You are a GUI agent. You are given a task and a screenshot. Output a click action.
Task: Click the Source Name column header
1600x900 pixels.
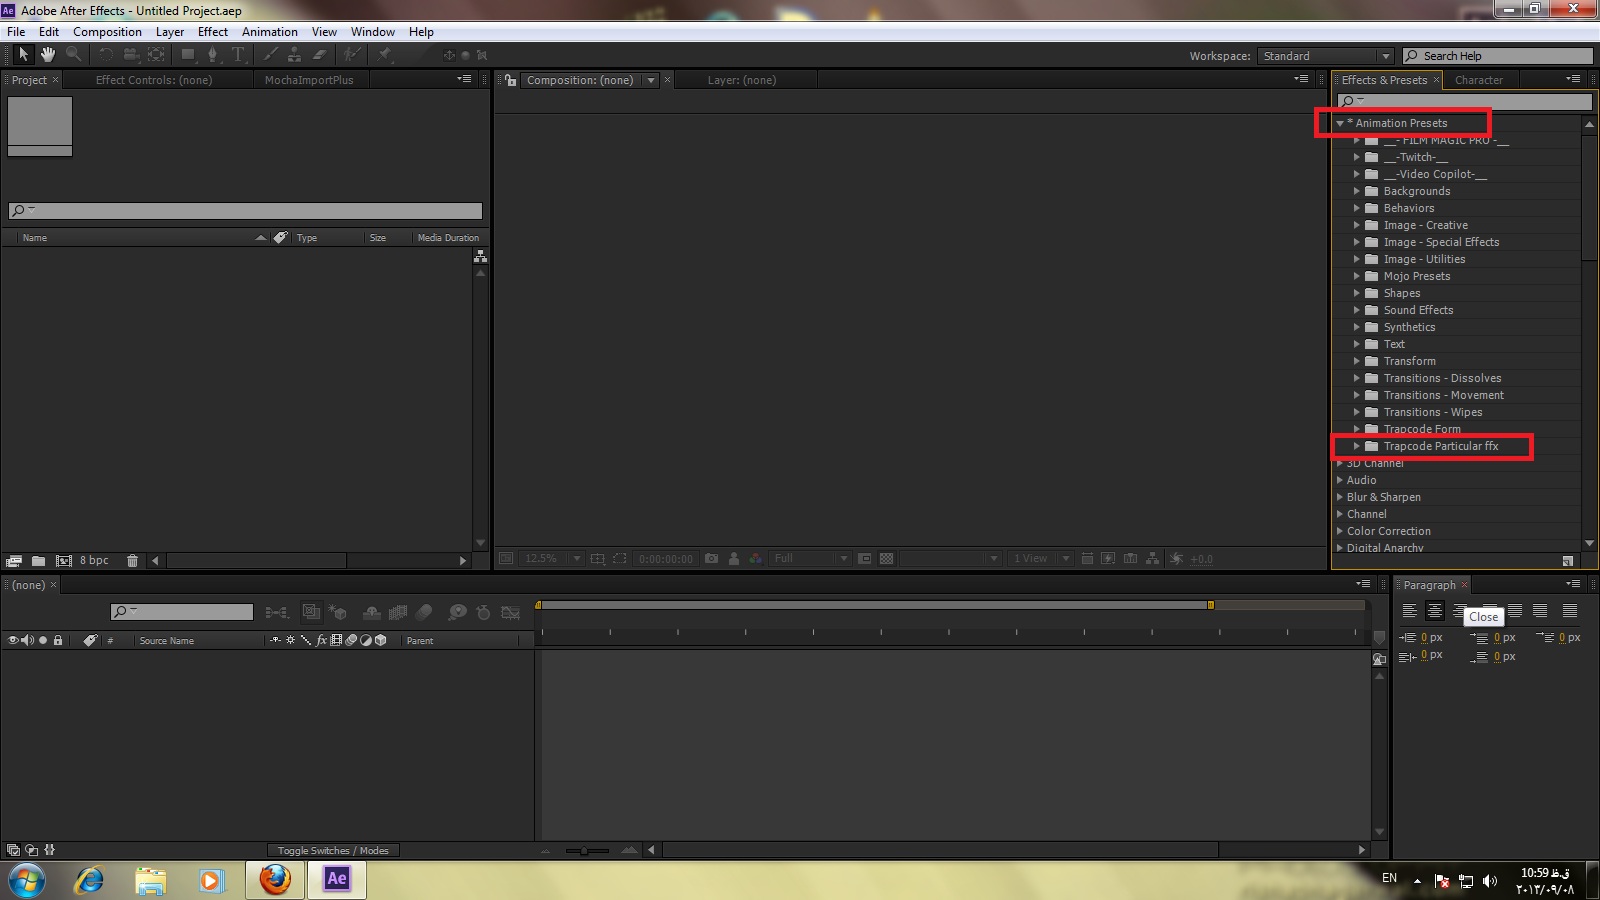(167, 640)
